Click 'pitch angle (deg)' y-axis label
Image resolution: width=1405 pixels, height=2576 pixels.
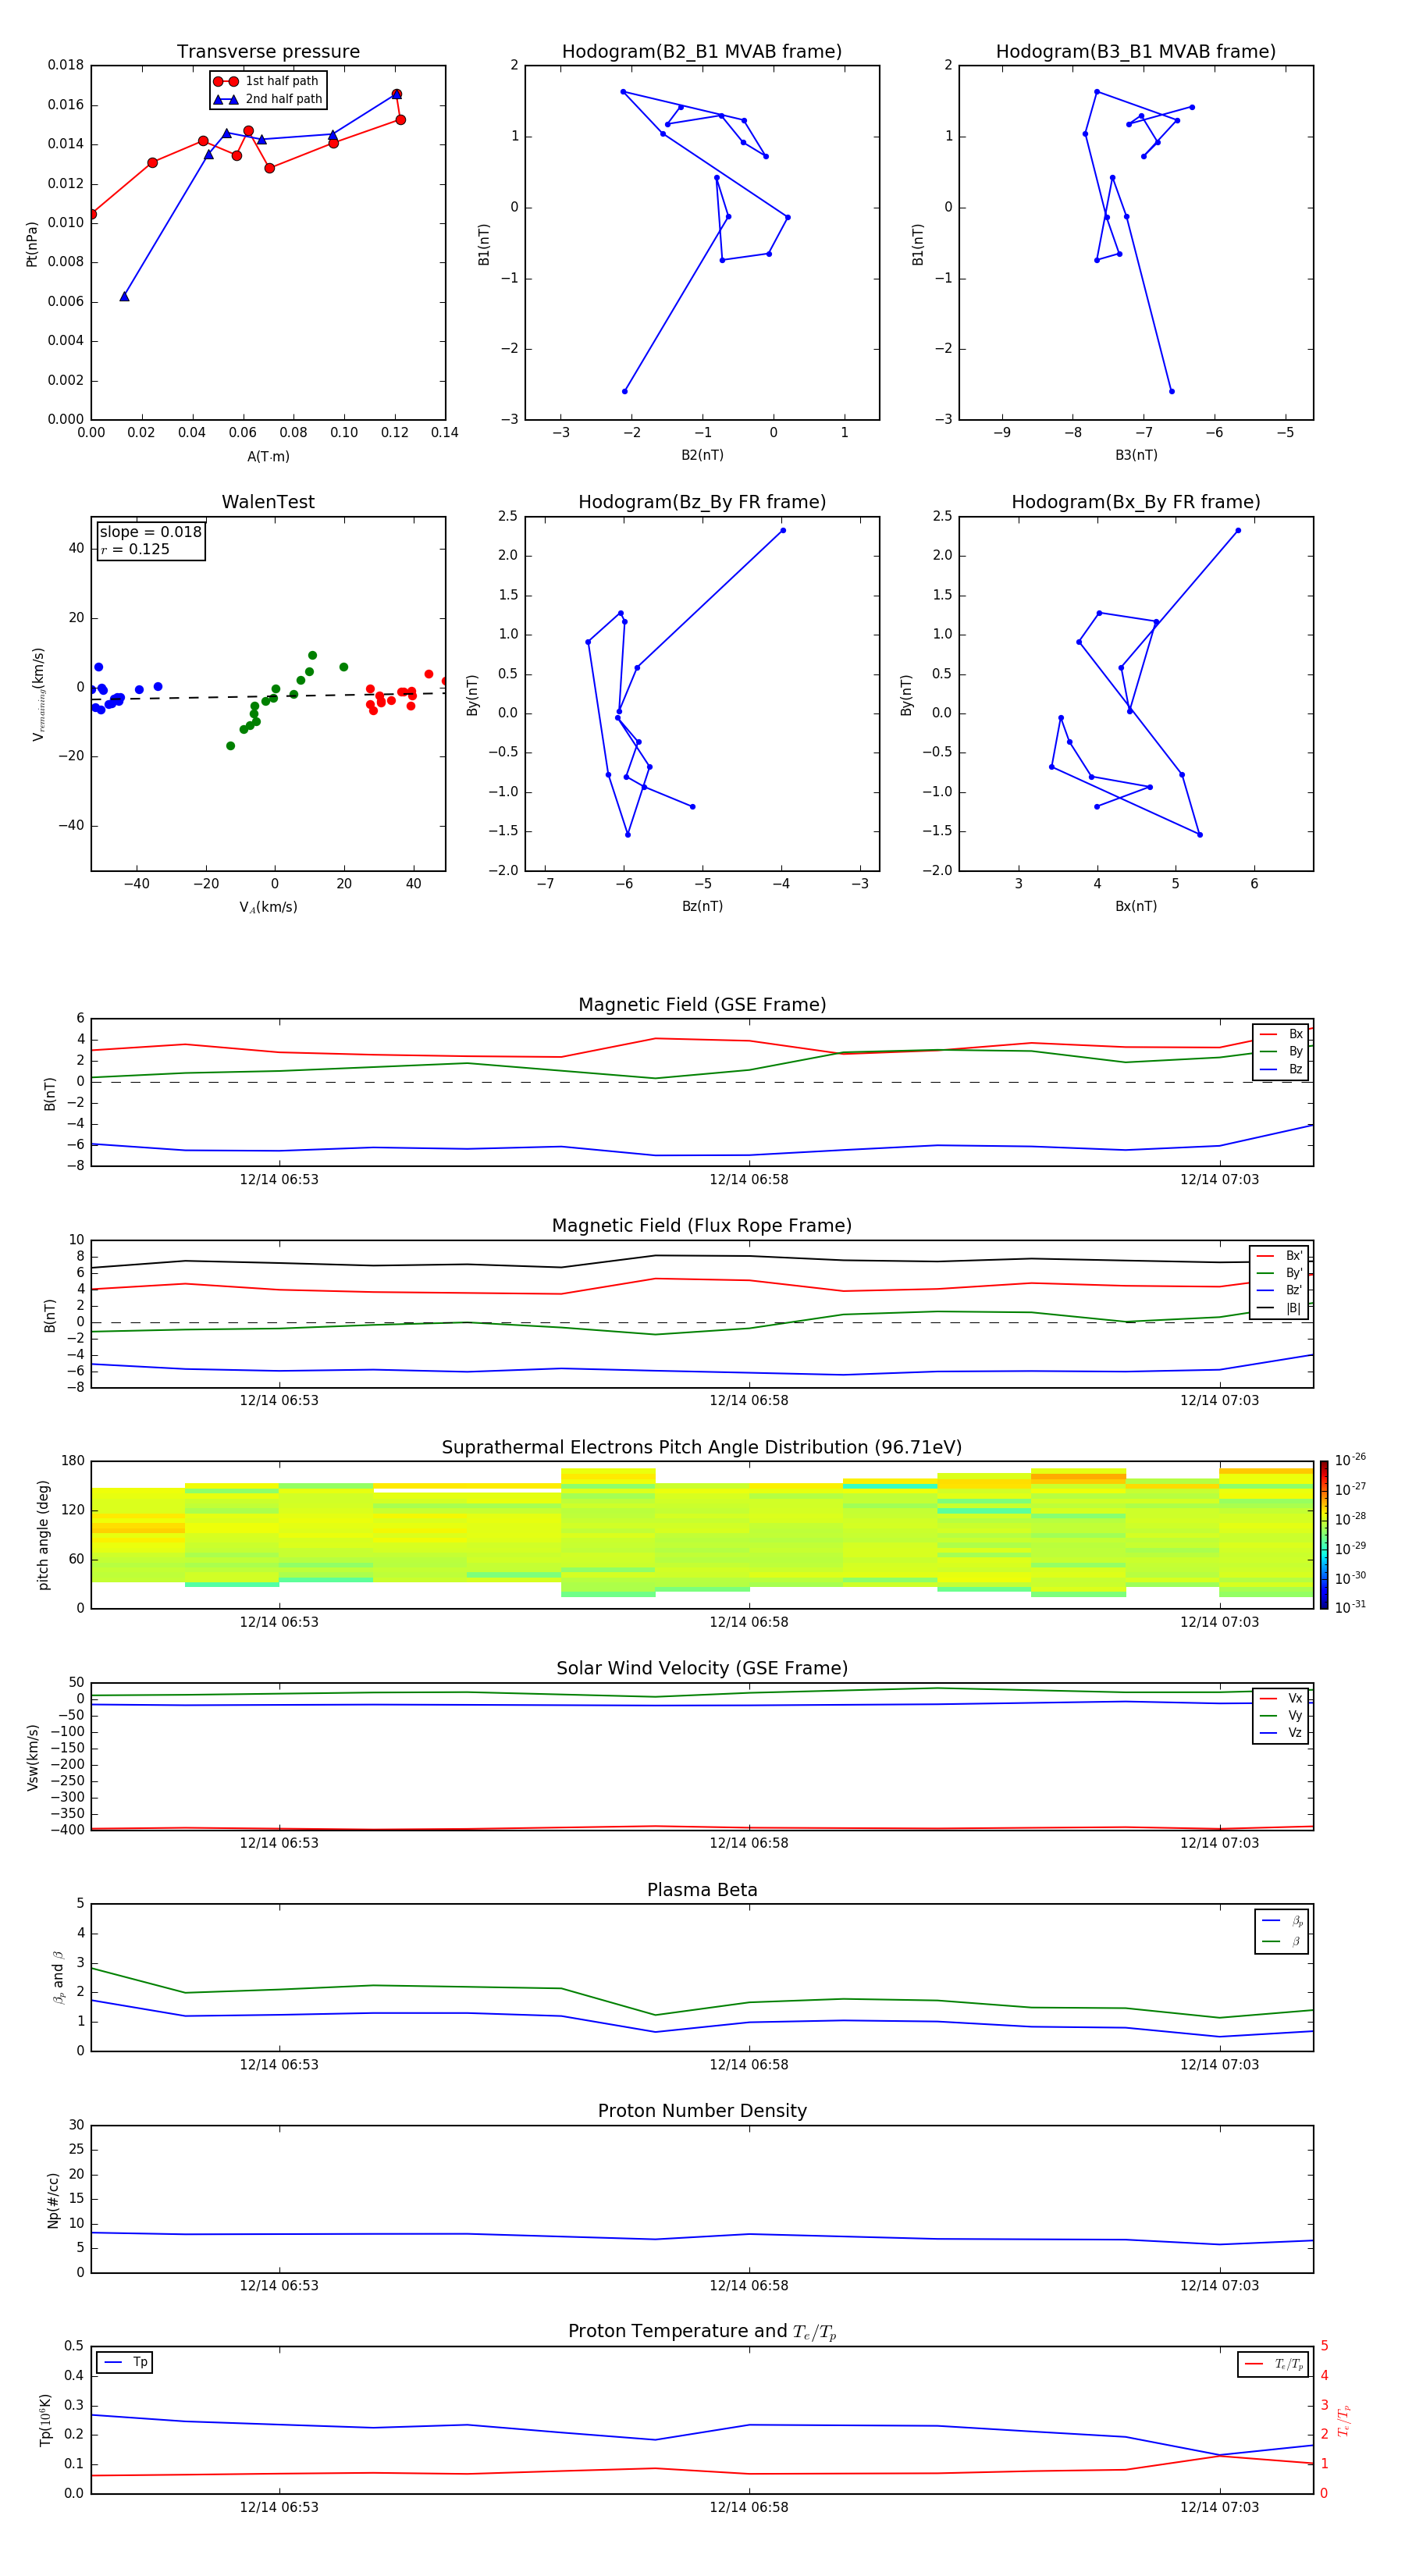43,1535
